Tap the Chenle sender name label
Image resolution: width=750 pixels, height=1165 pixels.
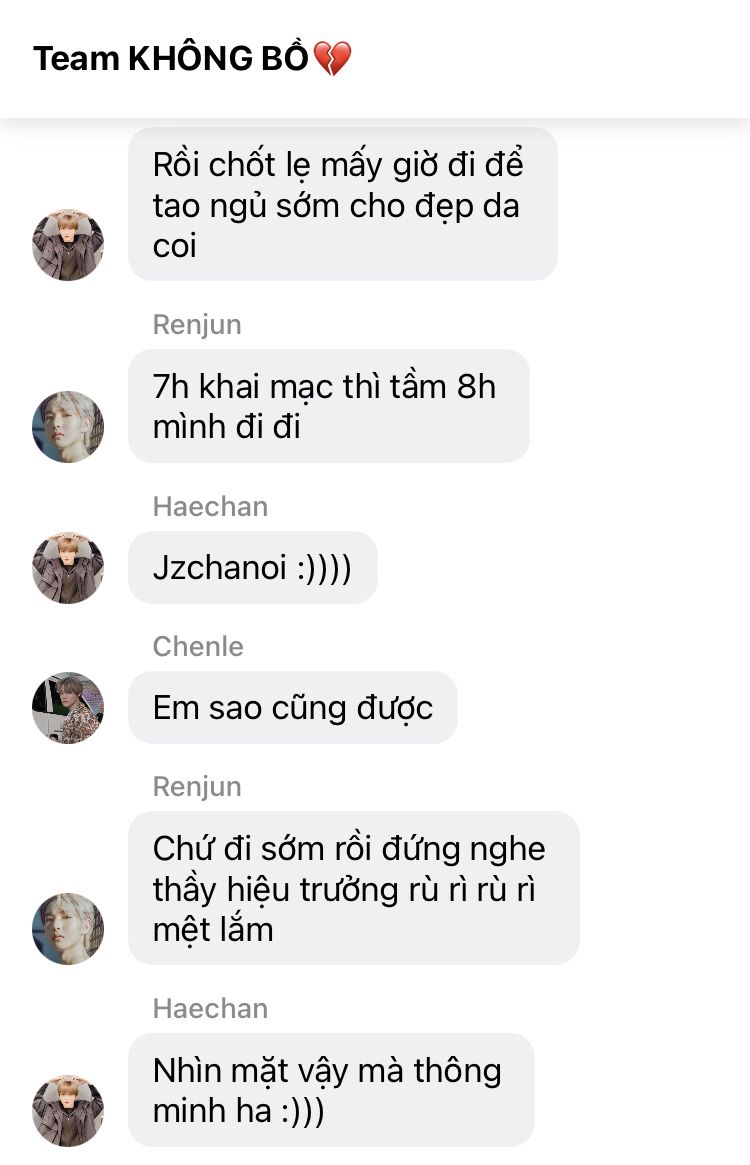pos(198,646)
